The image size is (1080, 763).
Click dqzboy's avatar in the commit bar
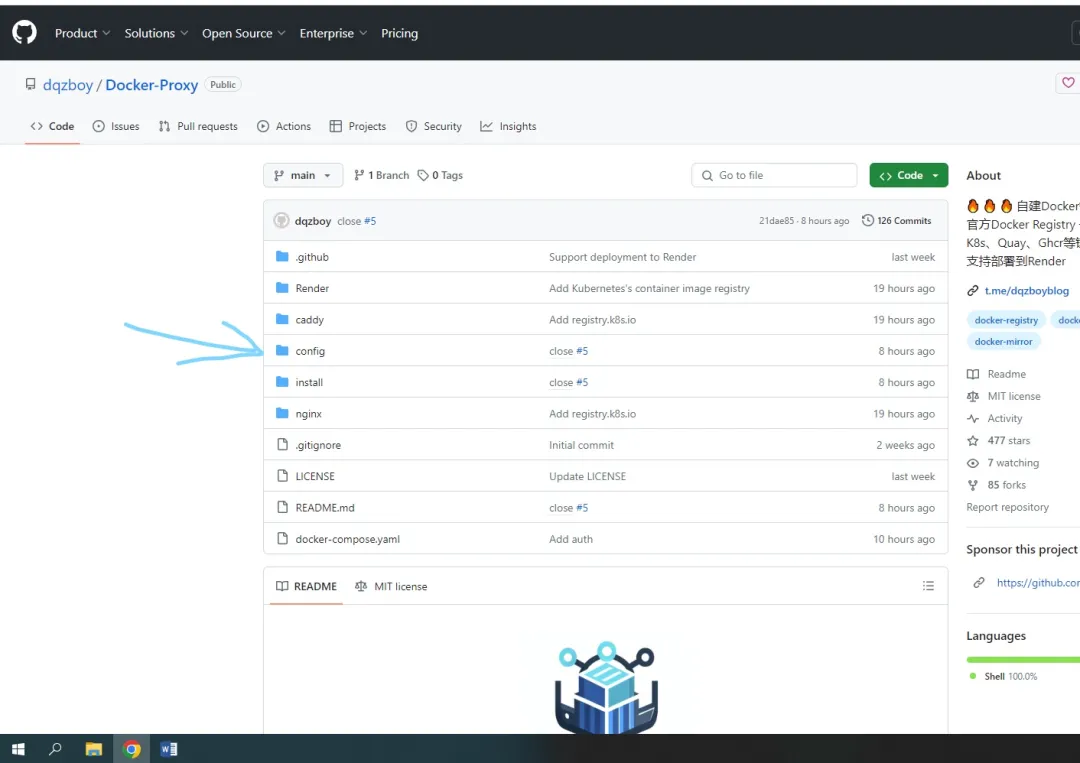(281, 220)
